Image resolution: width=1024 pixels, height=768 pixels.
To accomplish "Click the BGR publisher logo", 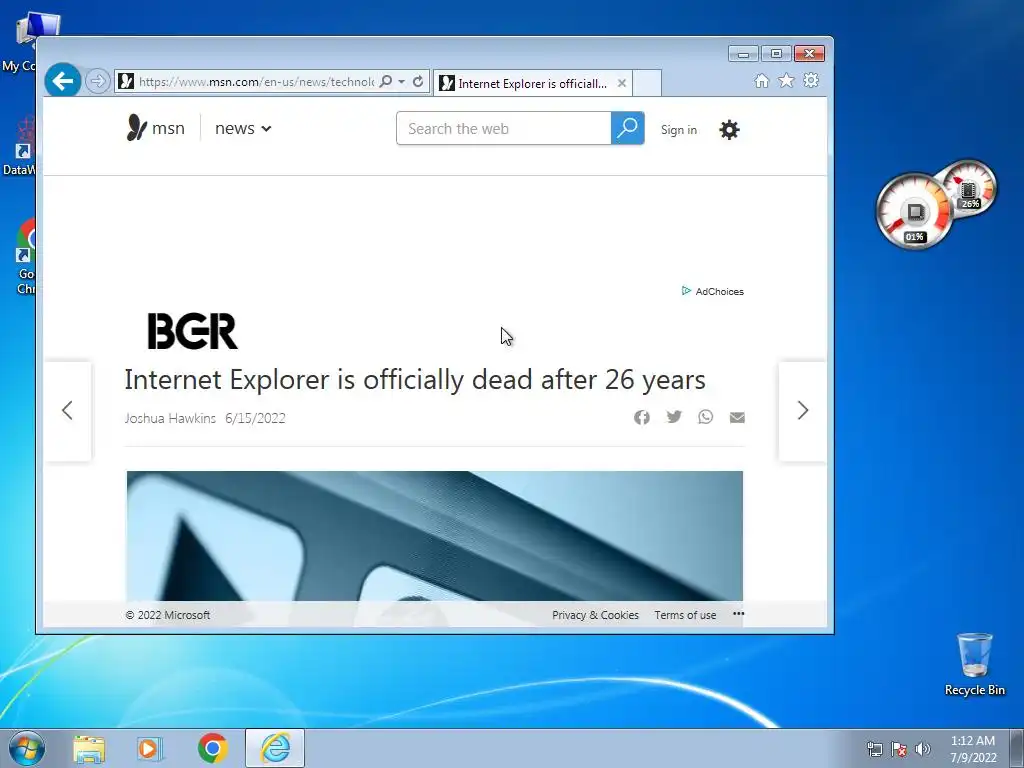I will (193, 331).
